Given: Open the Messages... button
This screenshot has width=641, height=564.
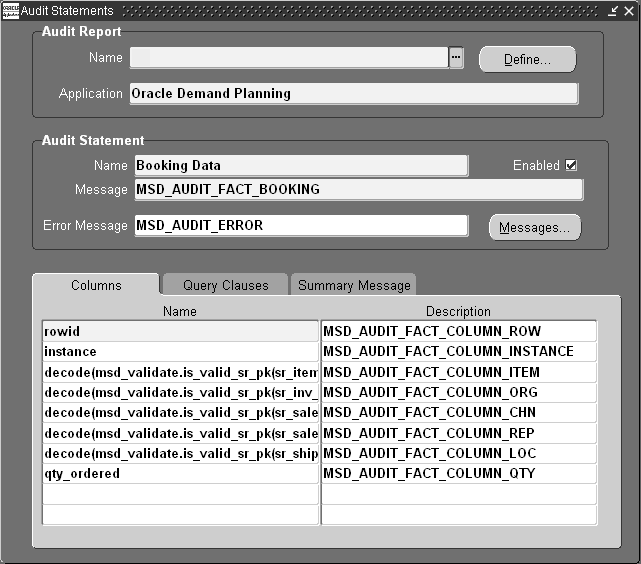Looking at the screenshot, I should point(535,227).
